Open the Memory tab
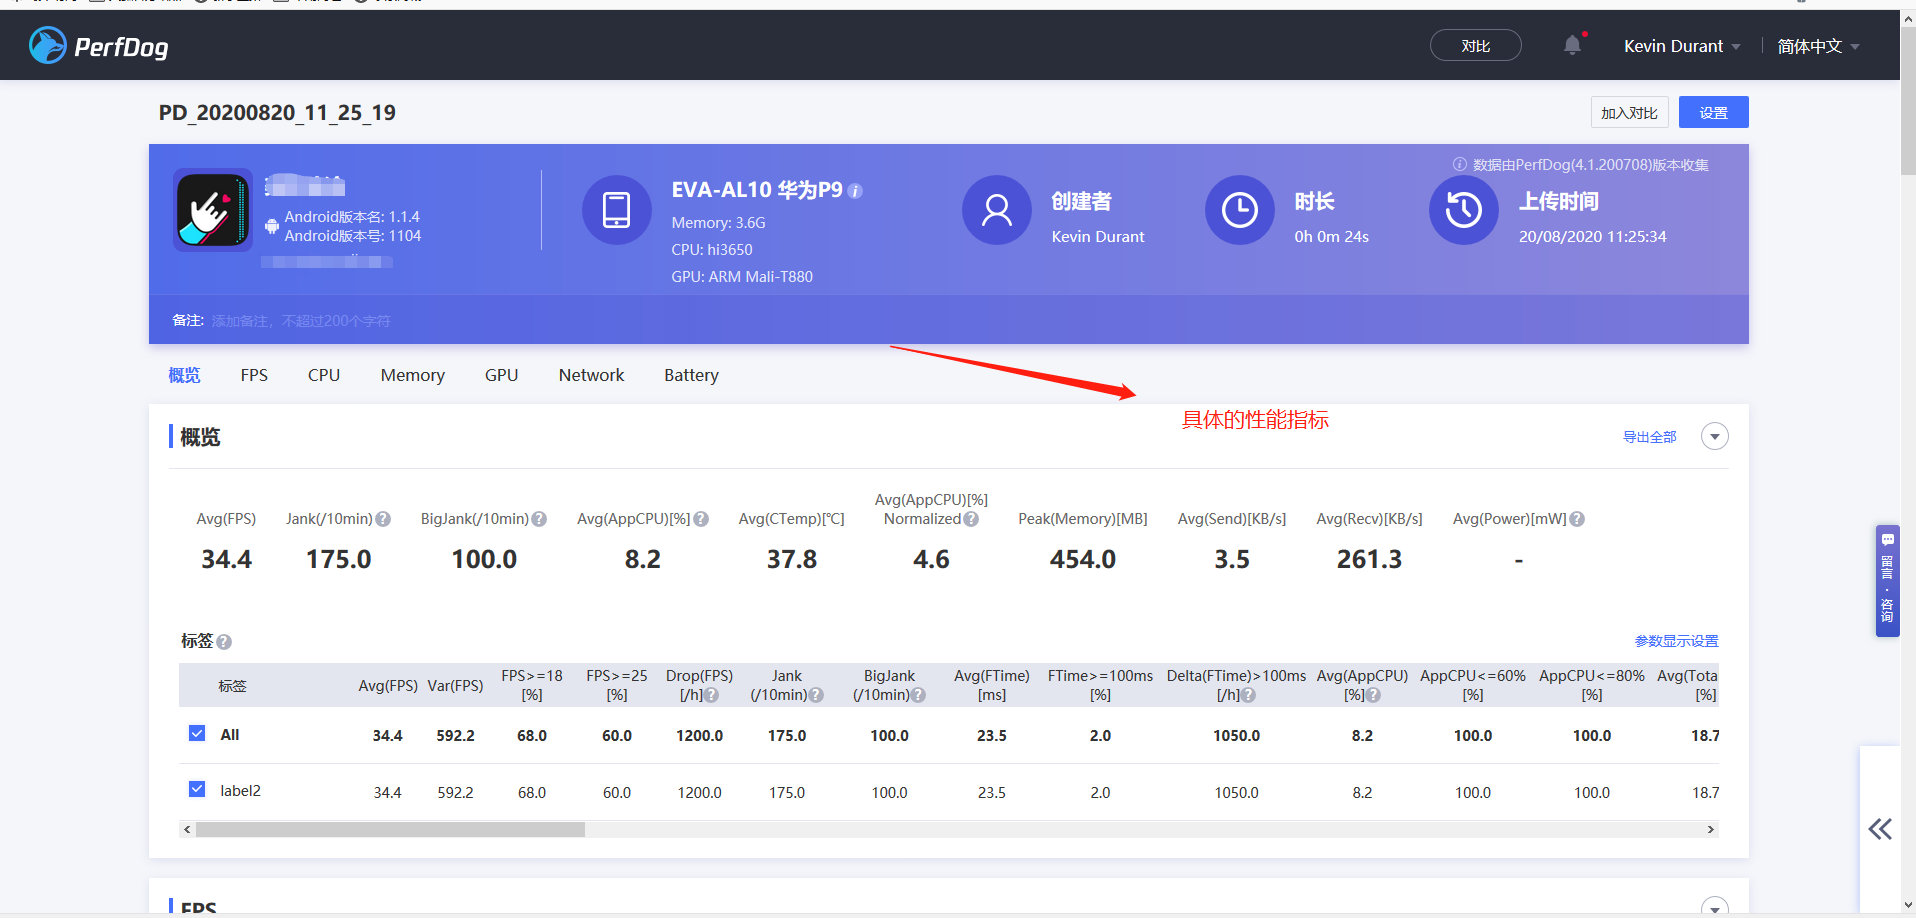This screenshot has height=918, width=1916. tap(413, 375)
